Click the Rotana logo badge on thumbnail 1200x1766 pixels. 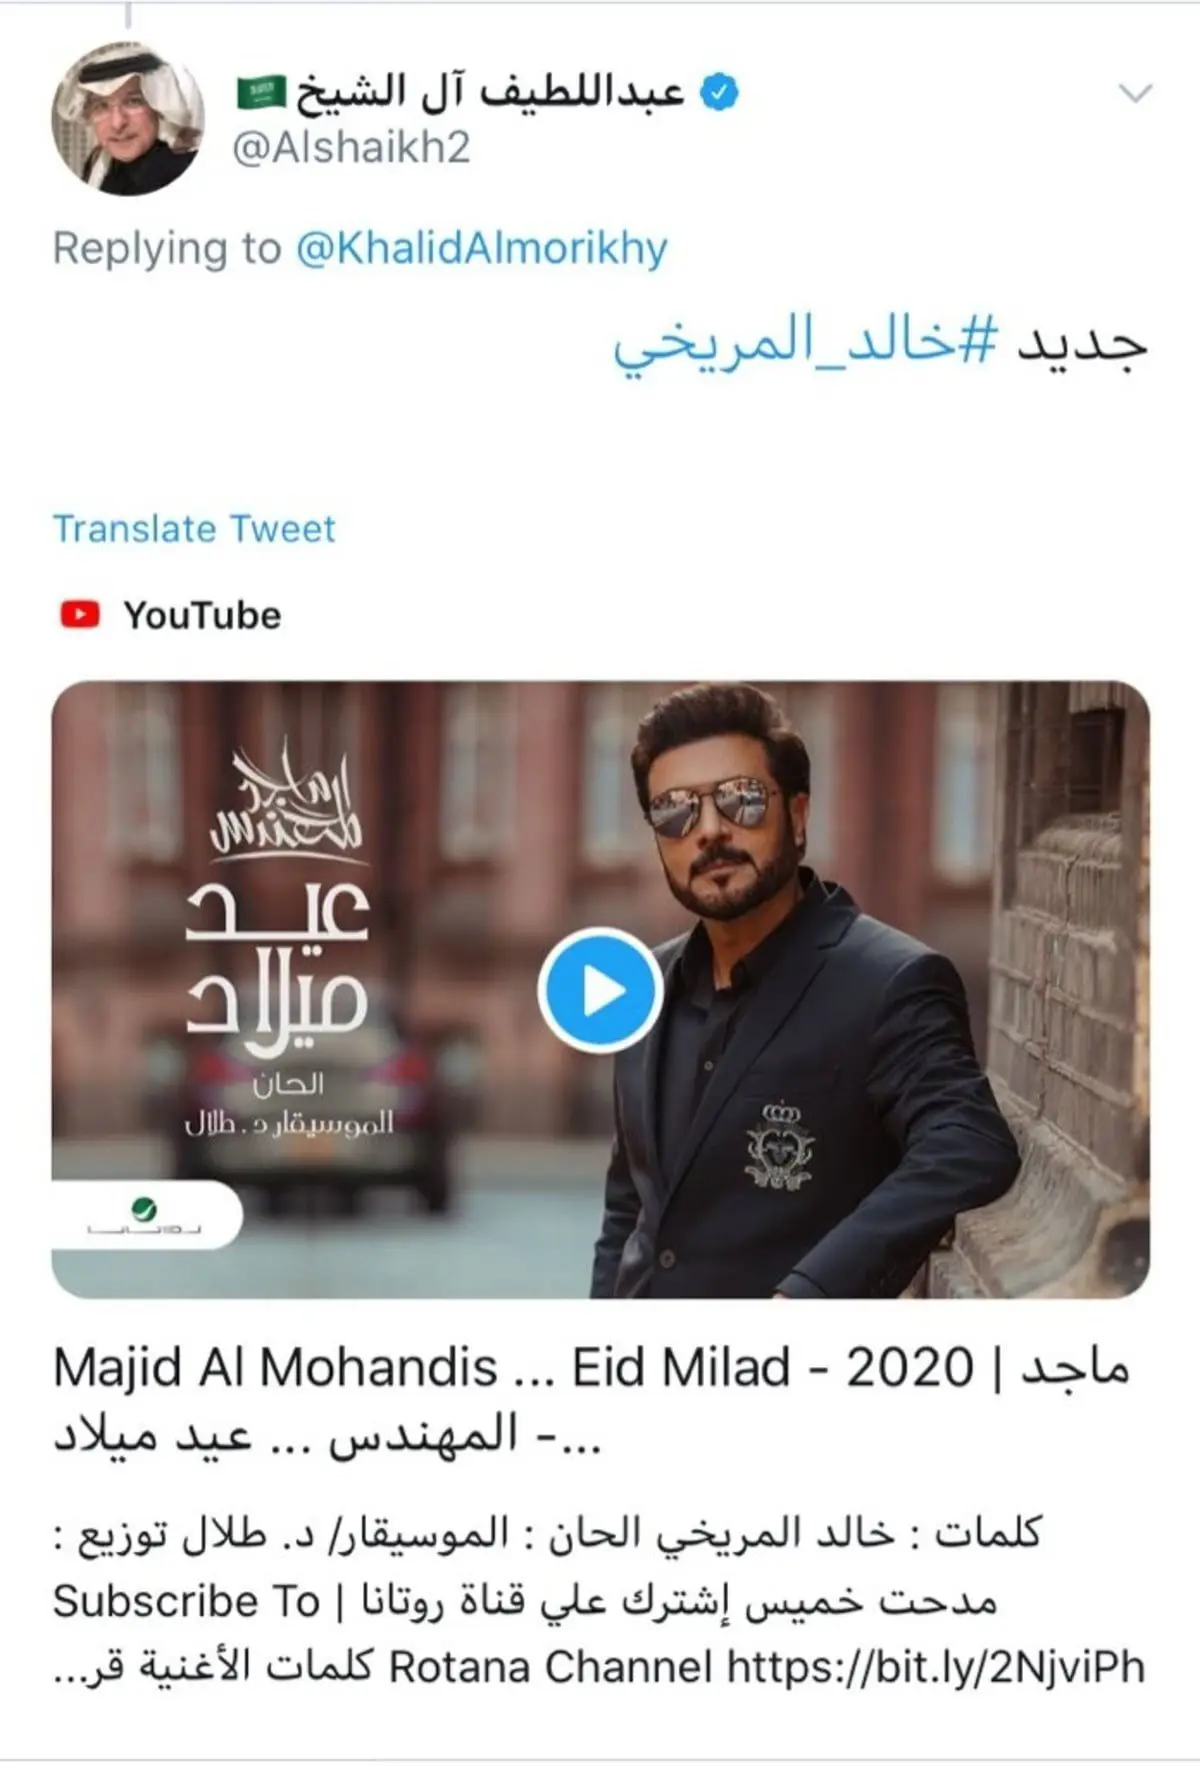(146, 1217)
